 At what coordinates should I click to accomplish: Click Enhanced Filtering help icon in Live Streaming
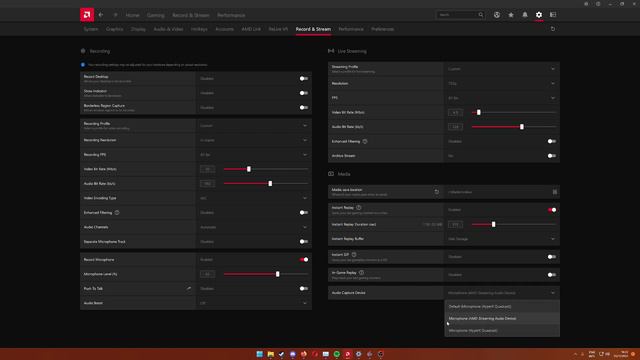pyautogui.click(x=365, y=141)
